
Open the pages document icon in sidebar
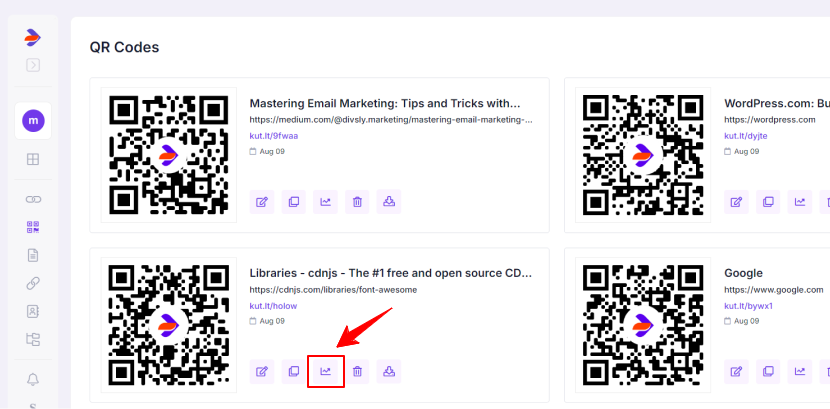point(33,255)
